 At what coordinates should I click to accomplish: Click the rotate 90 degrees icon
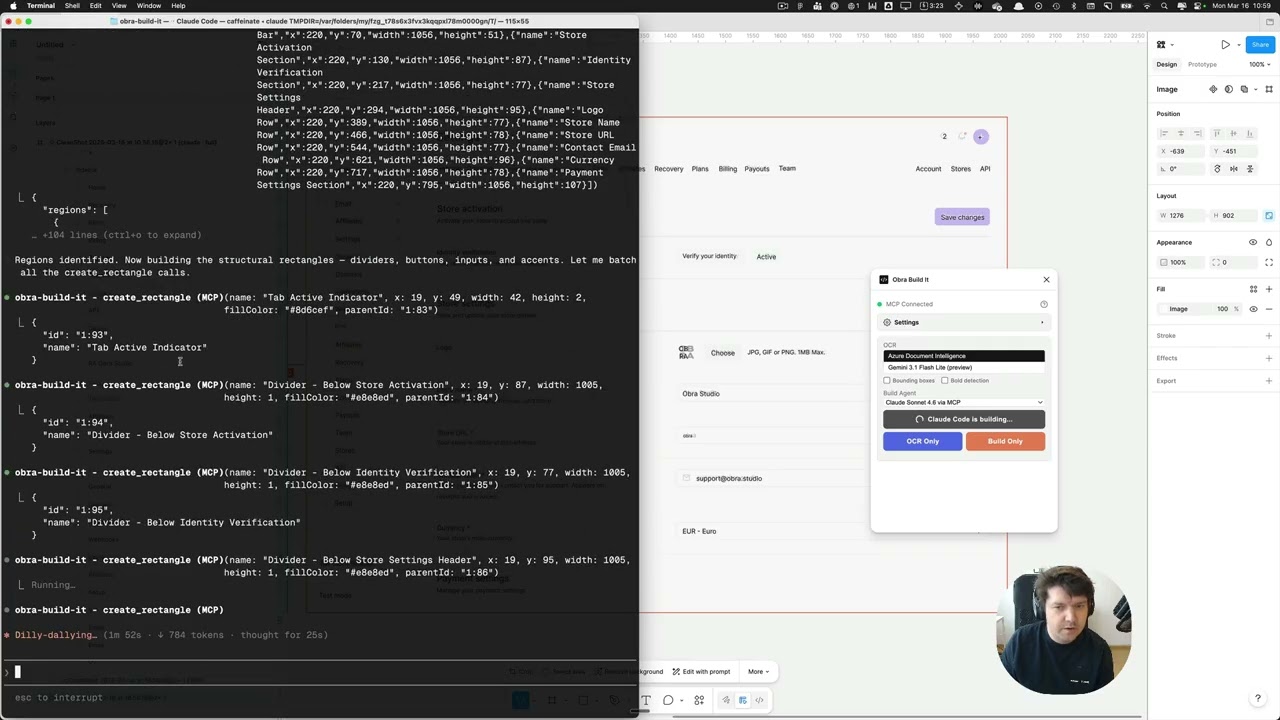pyautogui.click(x=1217, y=168)
